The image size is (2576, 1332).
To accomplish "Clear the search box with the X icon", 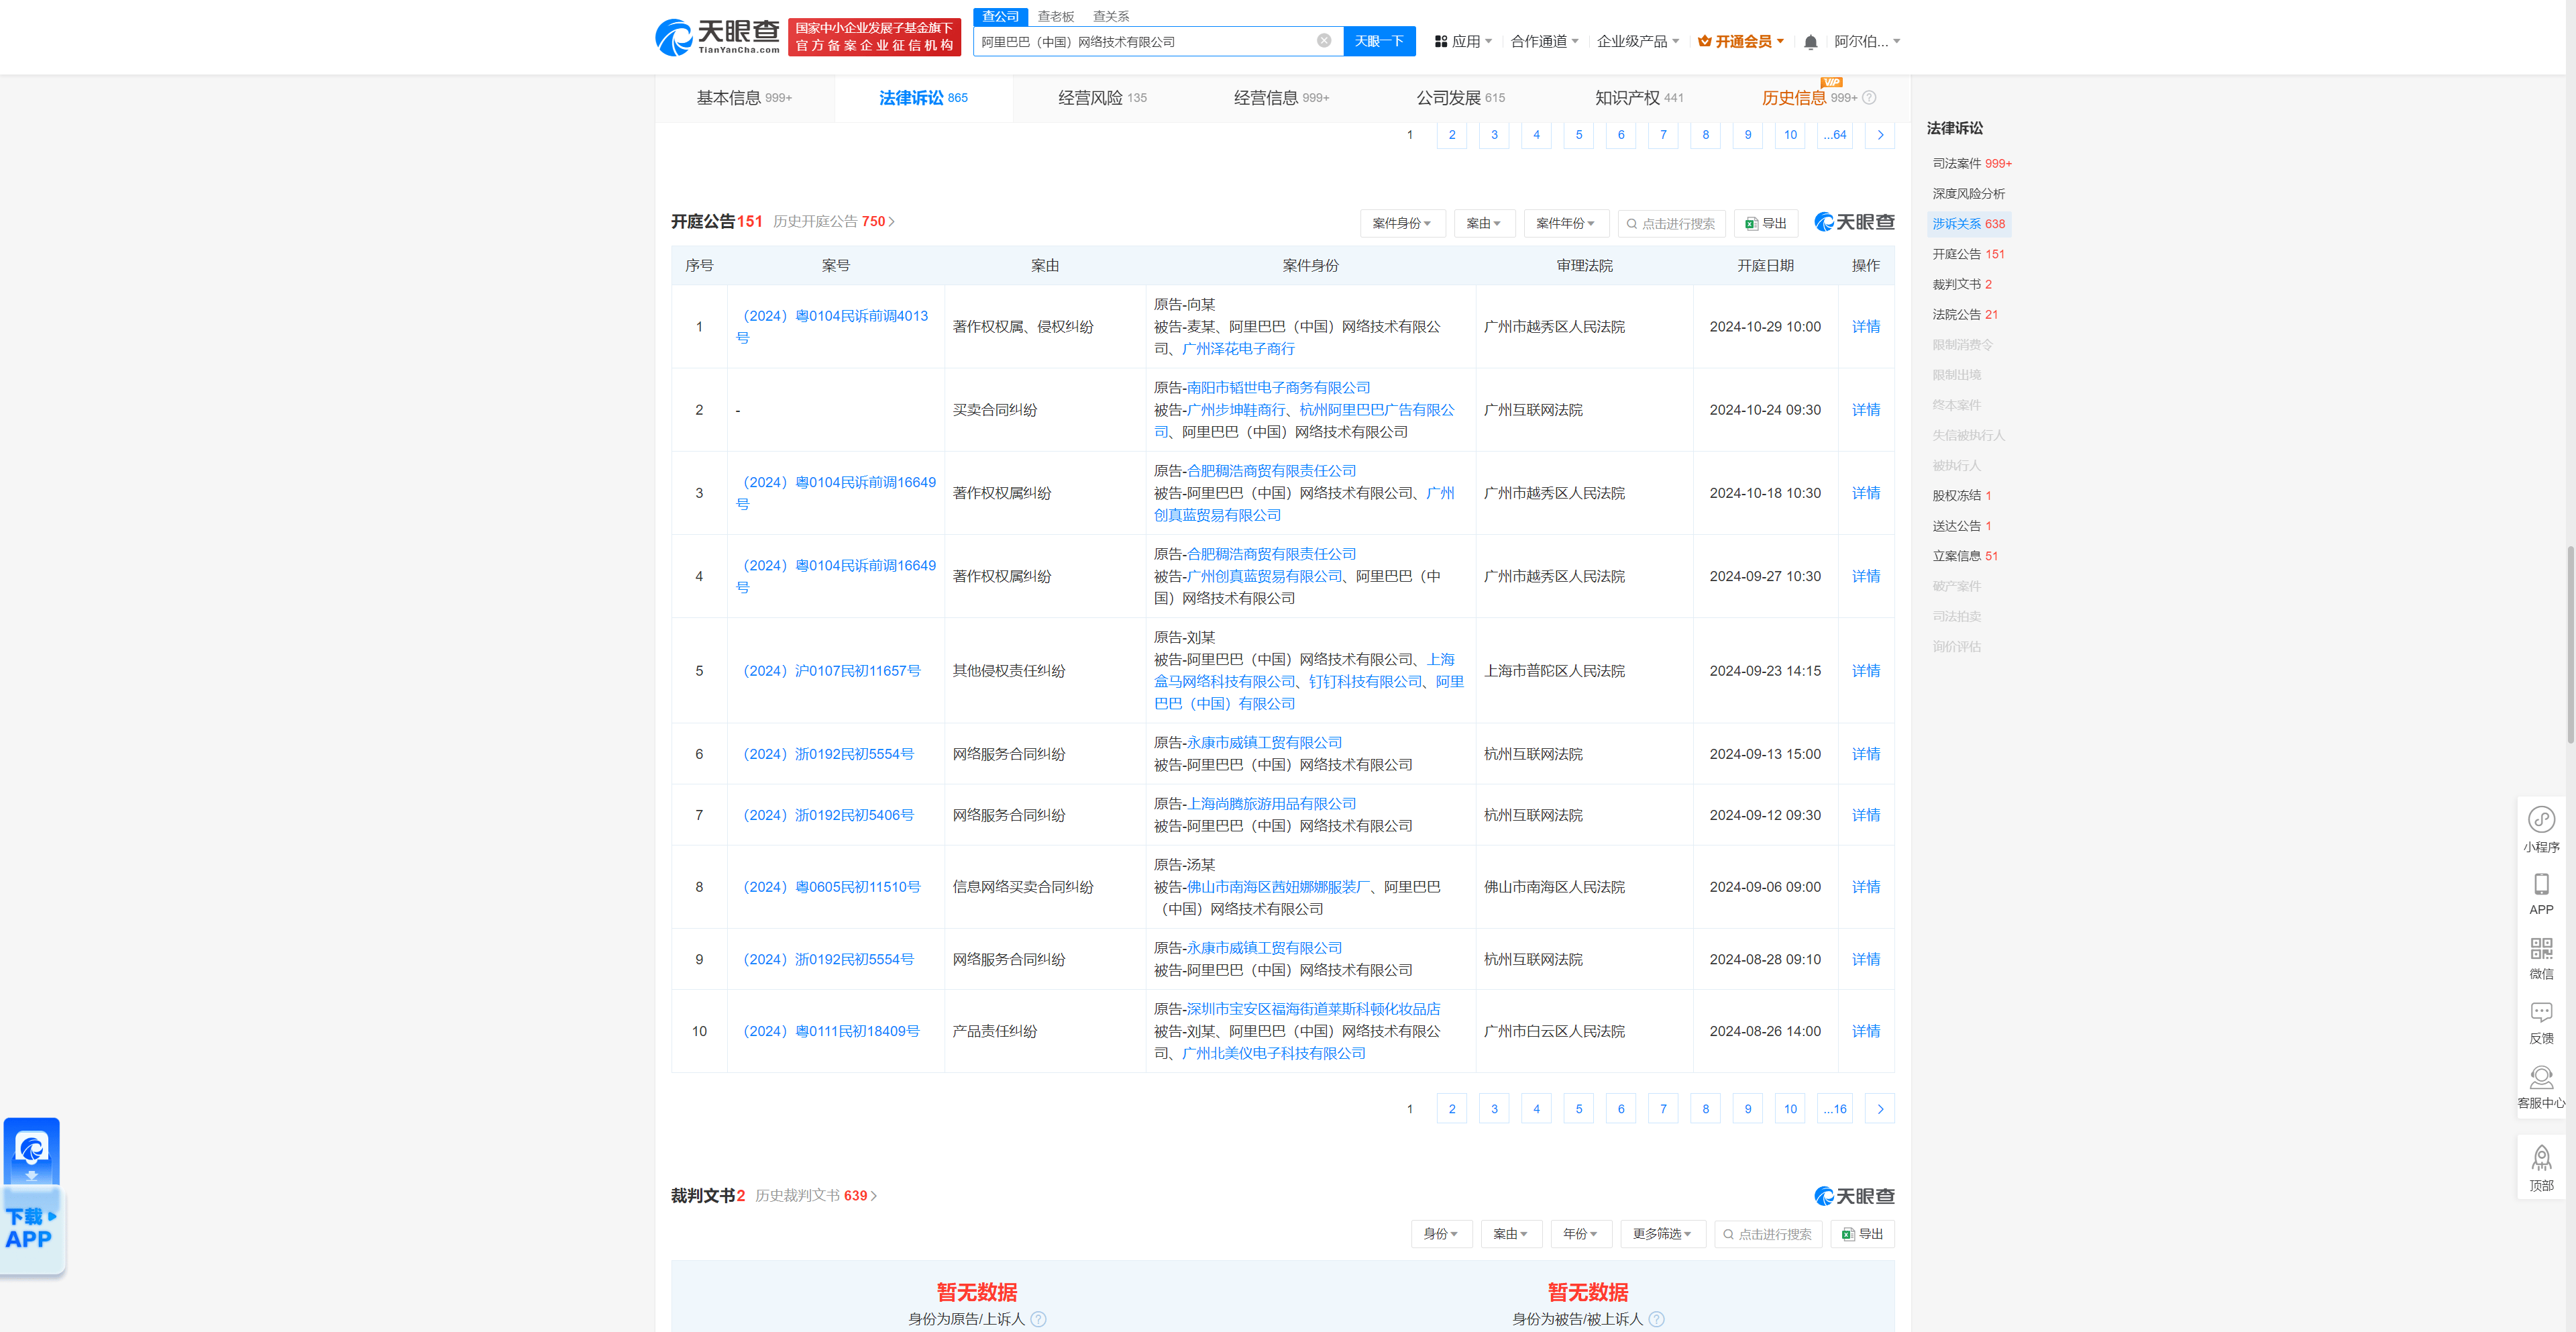I will [1324, 41].
